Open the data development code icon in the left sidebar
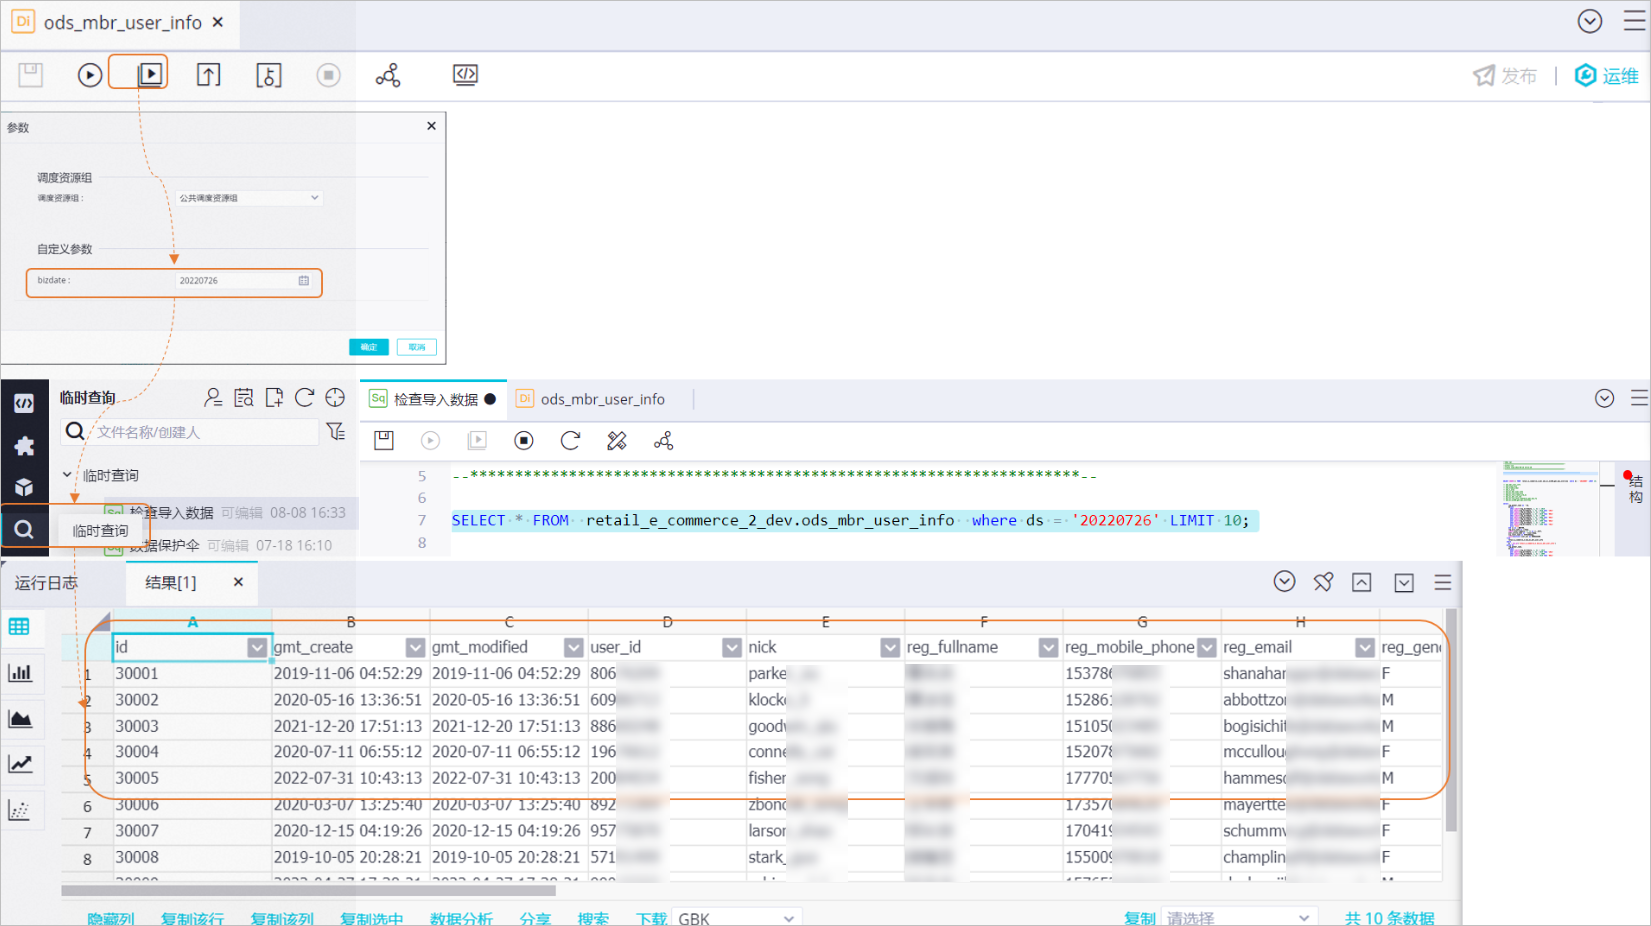Image resolution: width=1651 pixels, height=926 pixels. click(24, 403)
